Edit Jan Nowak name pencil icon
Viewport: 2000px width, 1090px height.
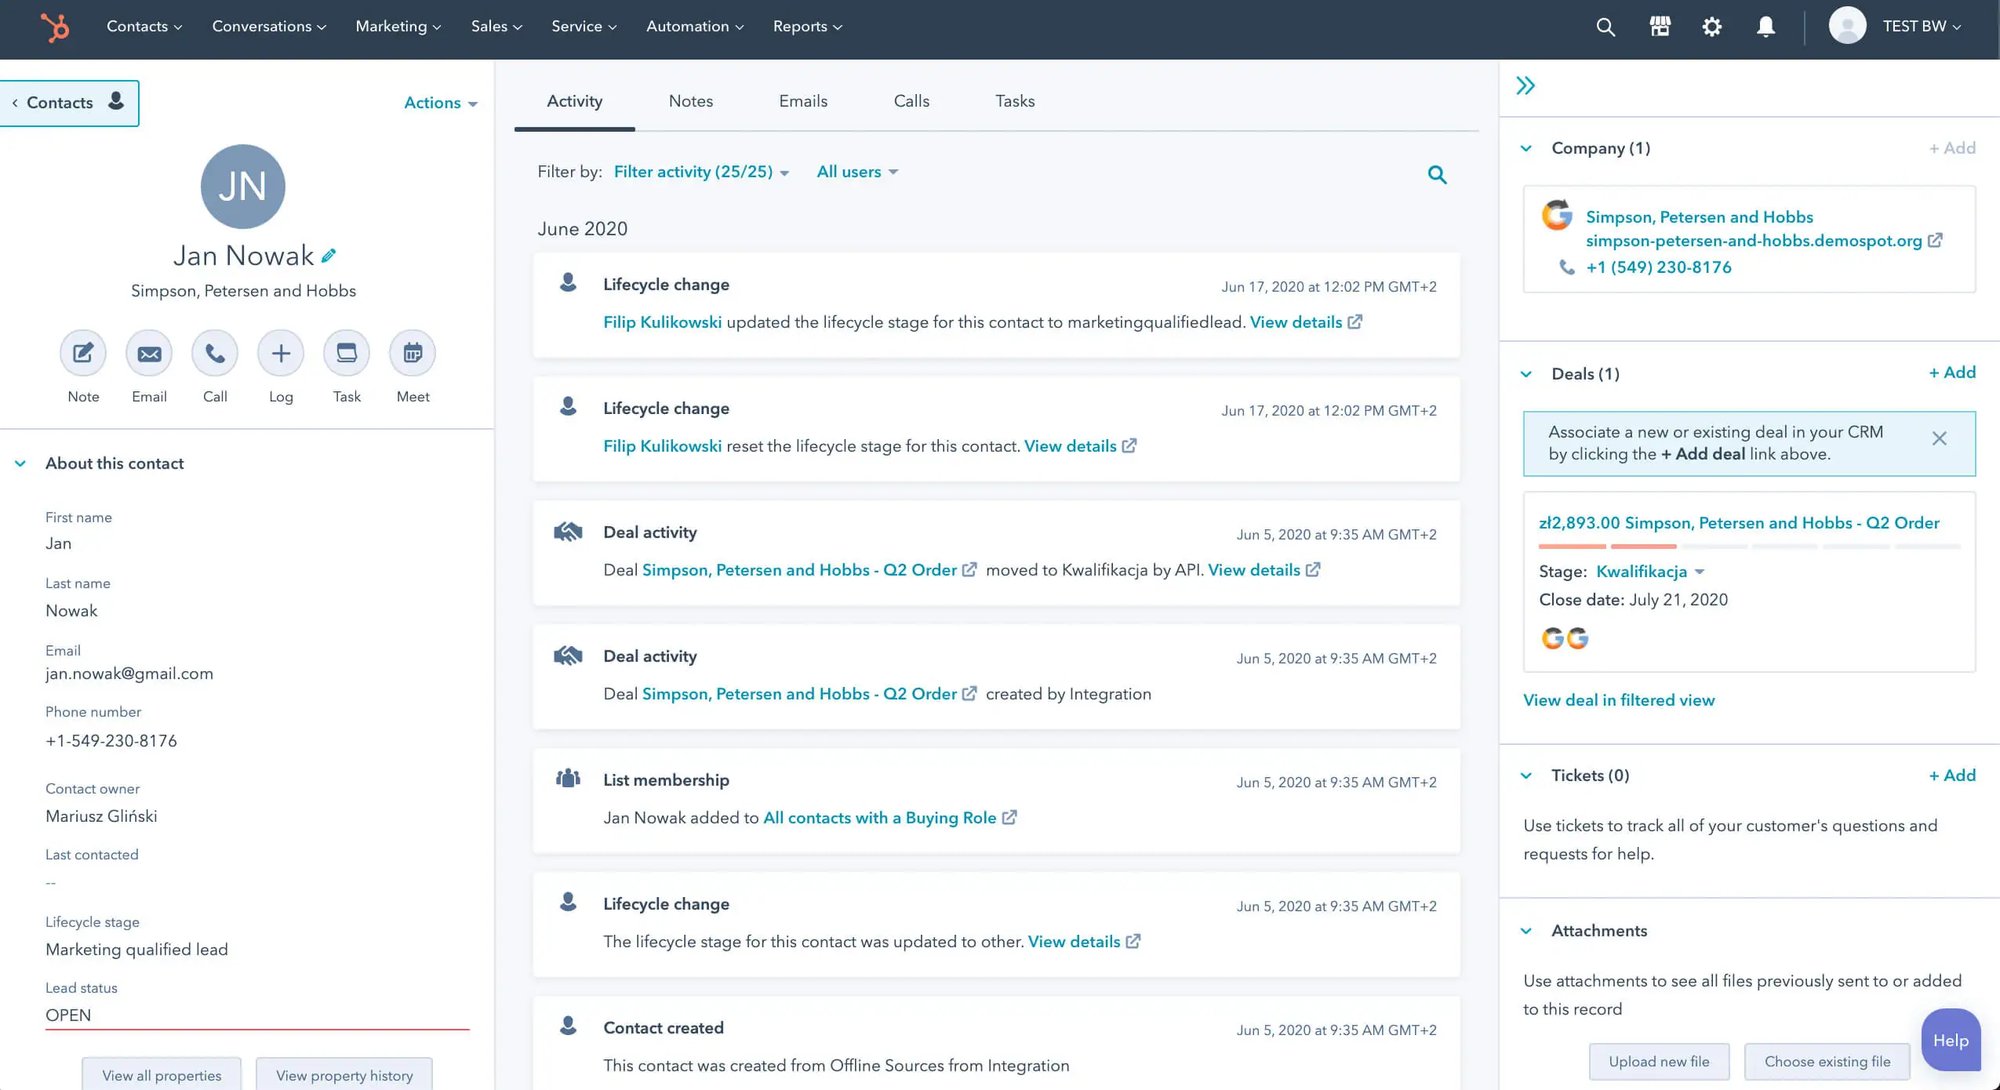coord(328,256)
